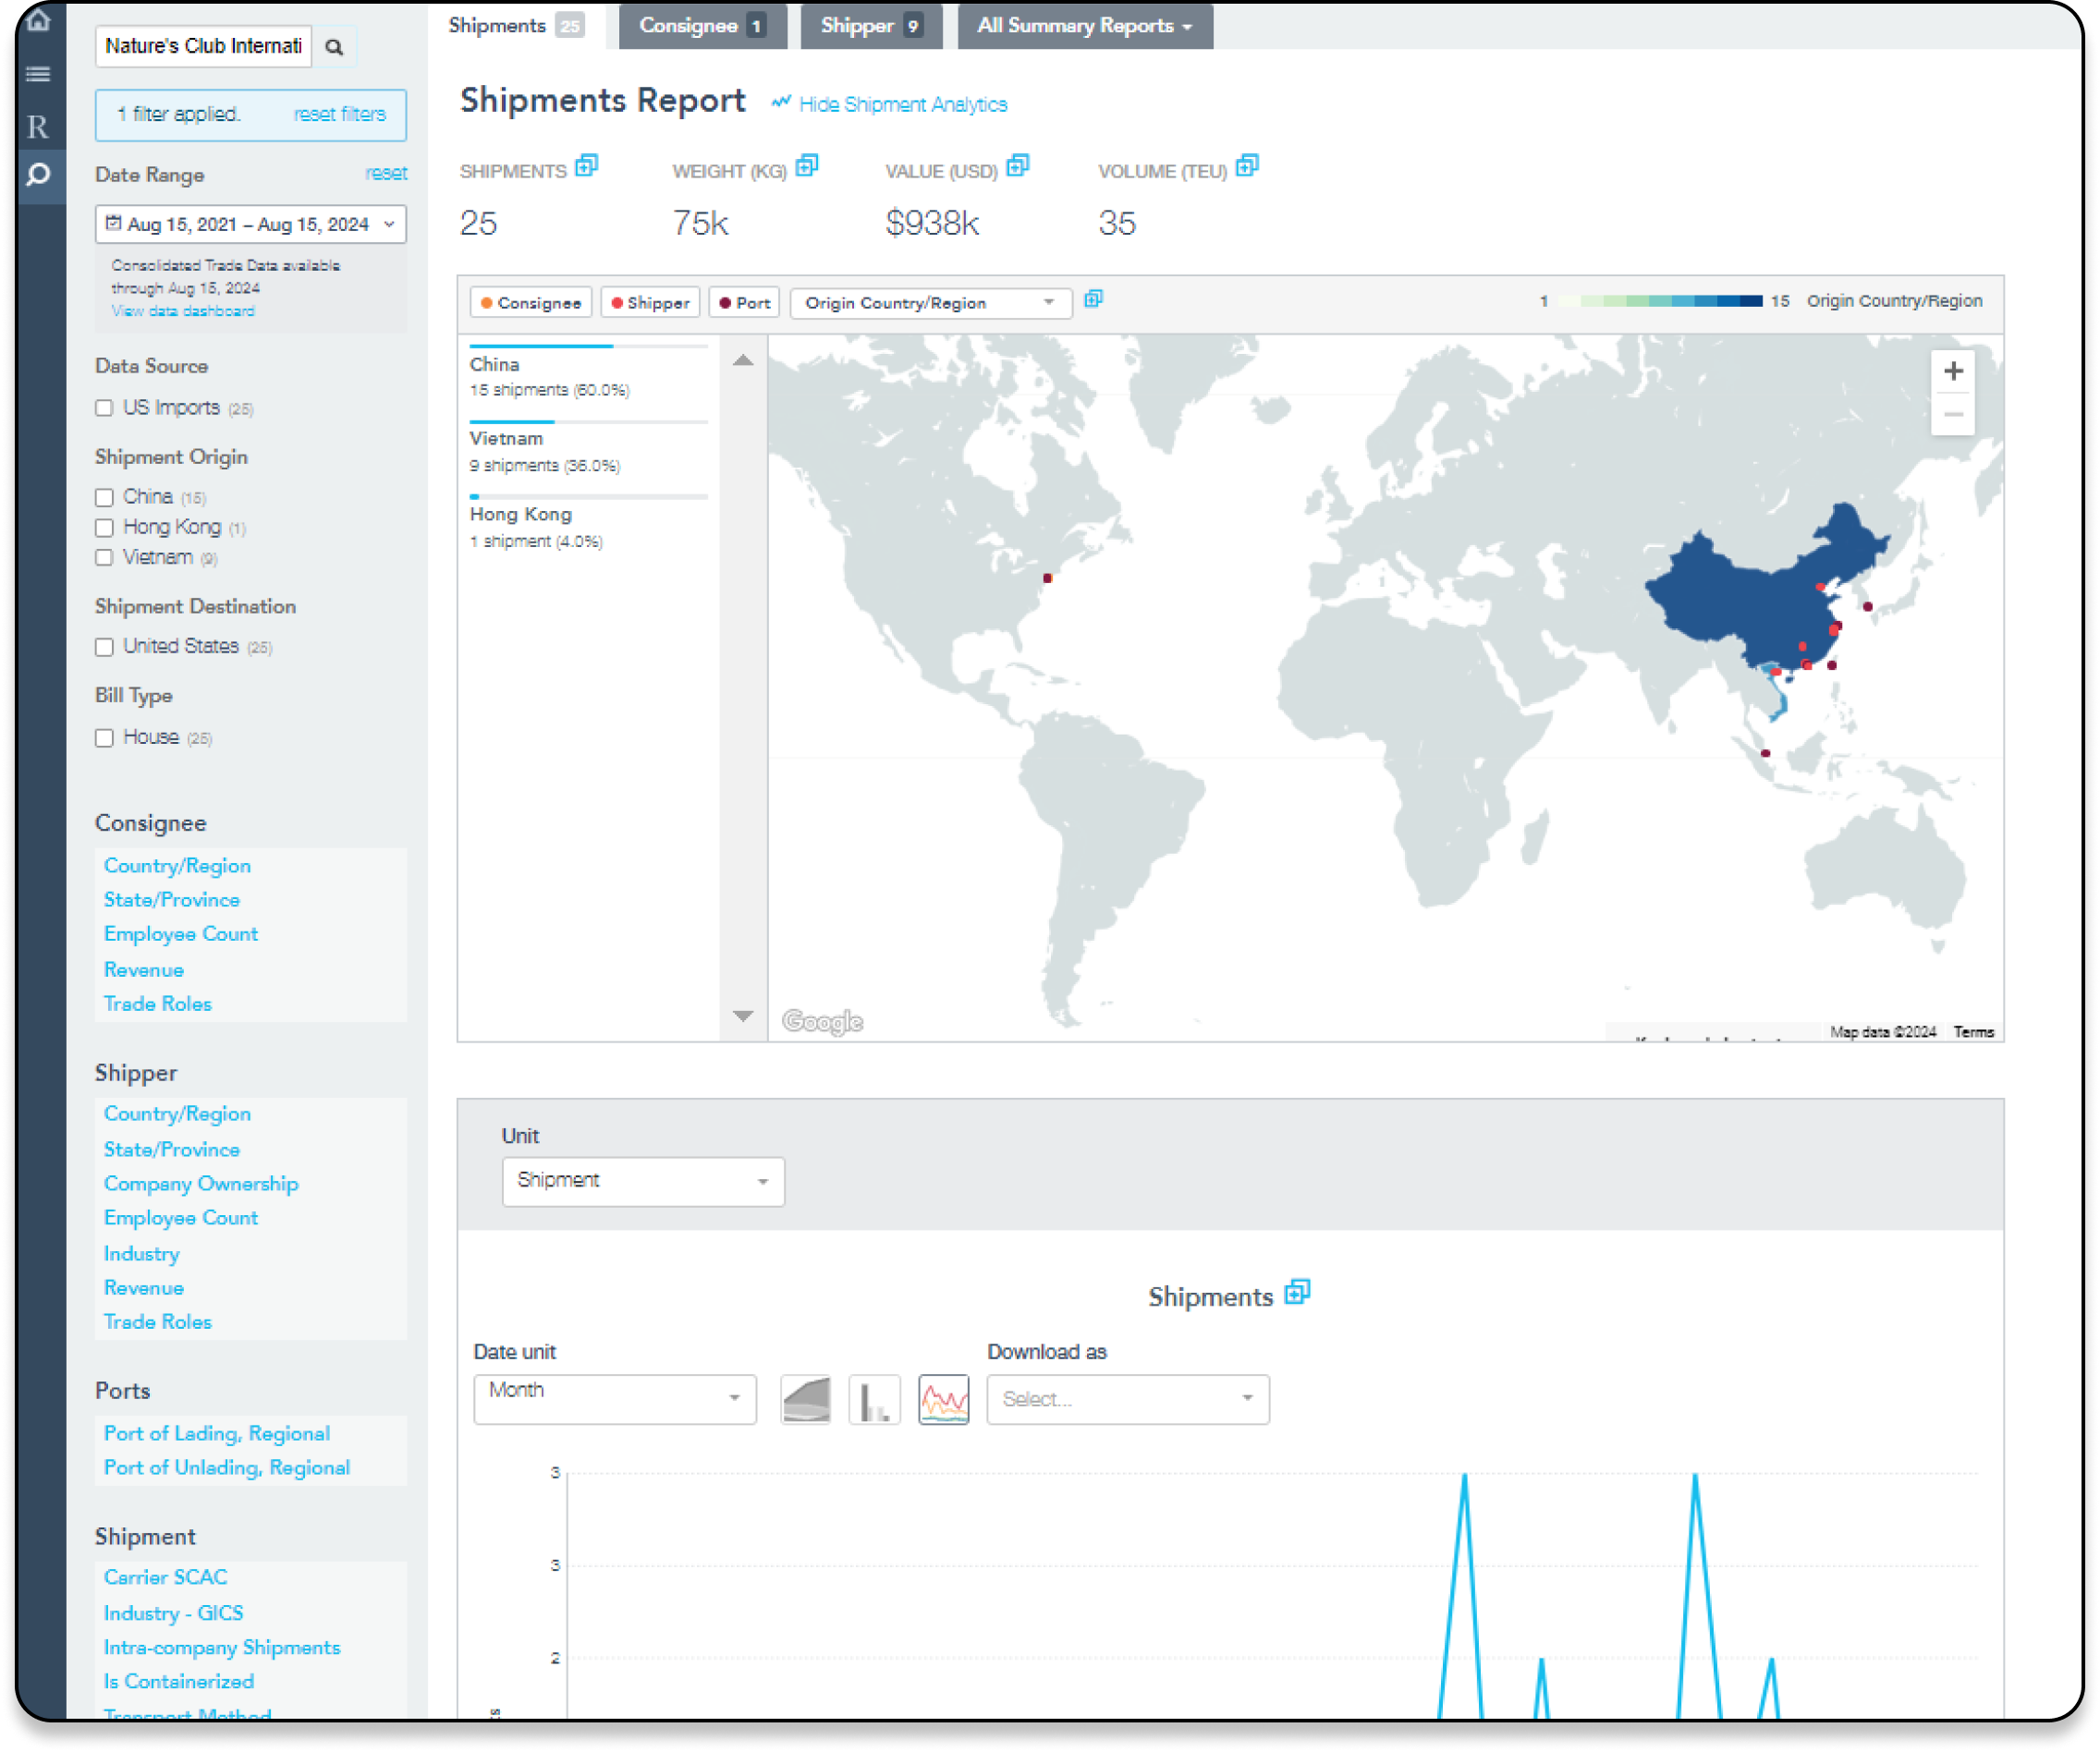This screenshot has width=2100, height=1752.
Task: Open the hamburger menu icon
Action: tap(38, 74)
